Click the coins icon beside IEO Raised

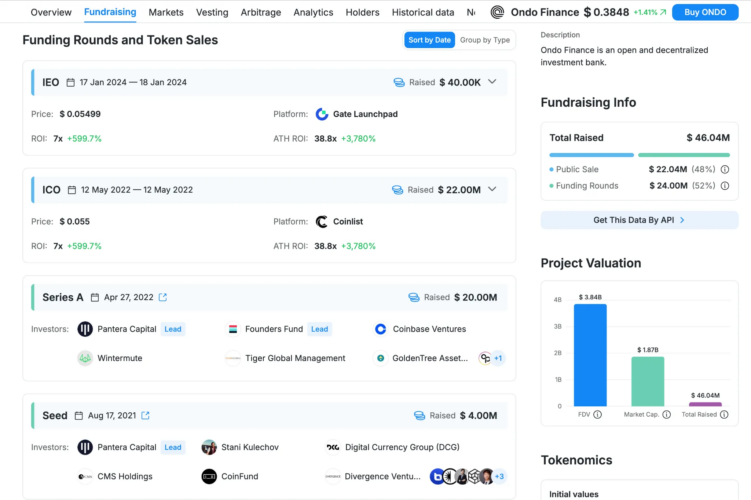(x=399, y=82)
